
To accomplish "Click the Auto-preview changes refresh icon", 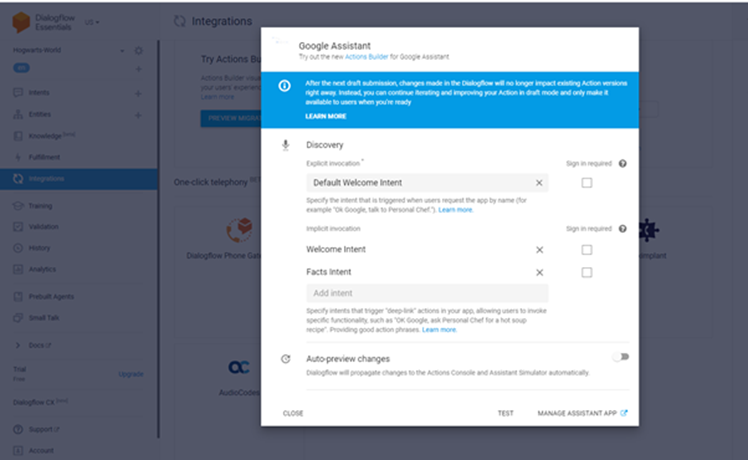I will pos(286,359).
